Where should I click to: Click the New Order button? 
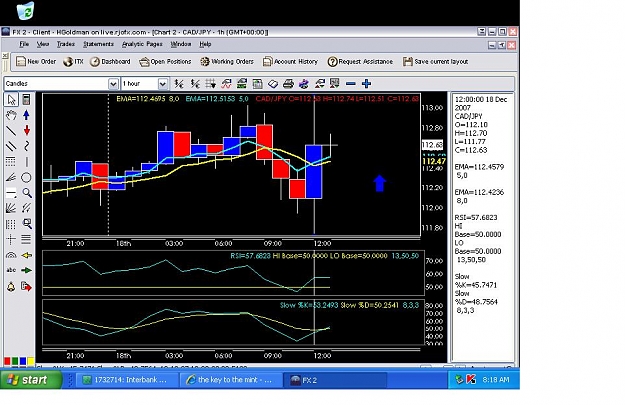pos(36,61)
